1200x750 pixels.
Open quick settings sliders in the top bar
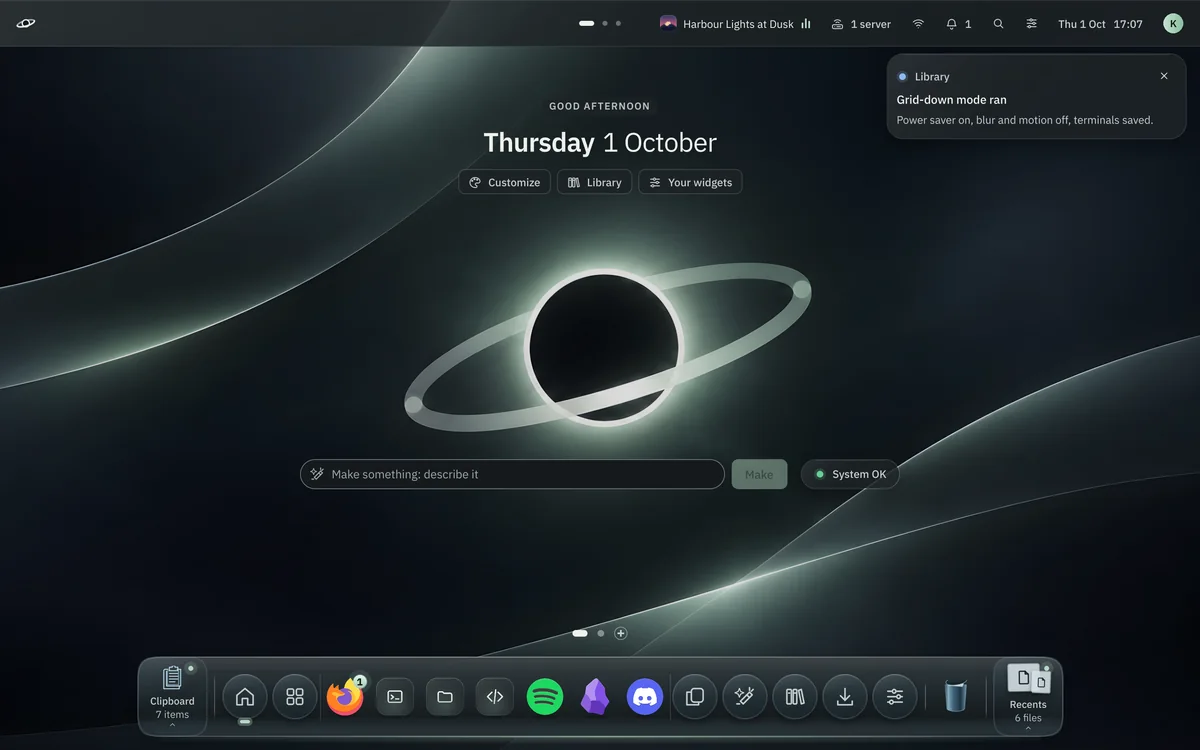[x=1031, y=24]
